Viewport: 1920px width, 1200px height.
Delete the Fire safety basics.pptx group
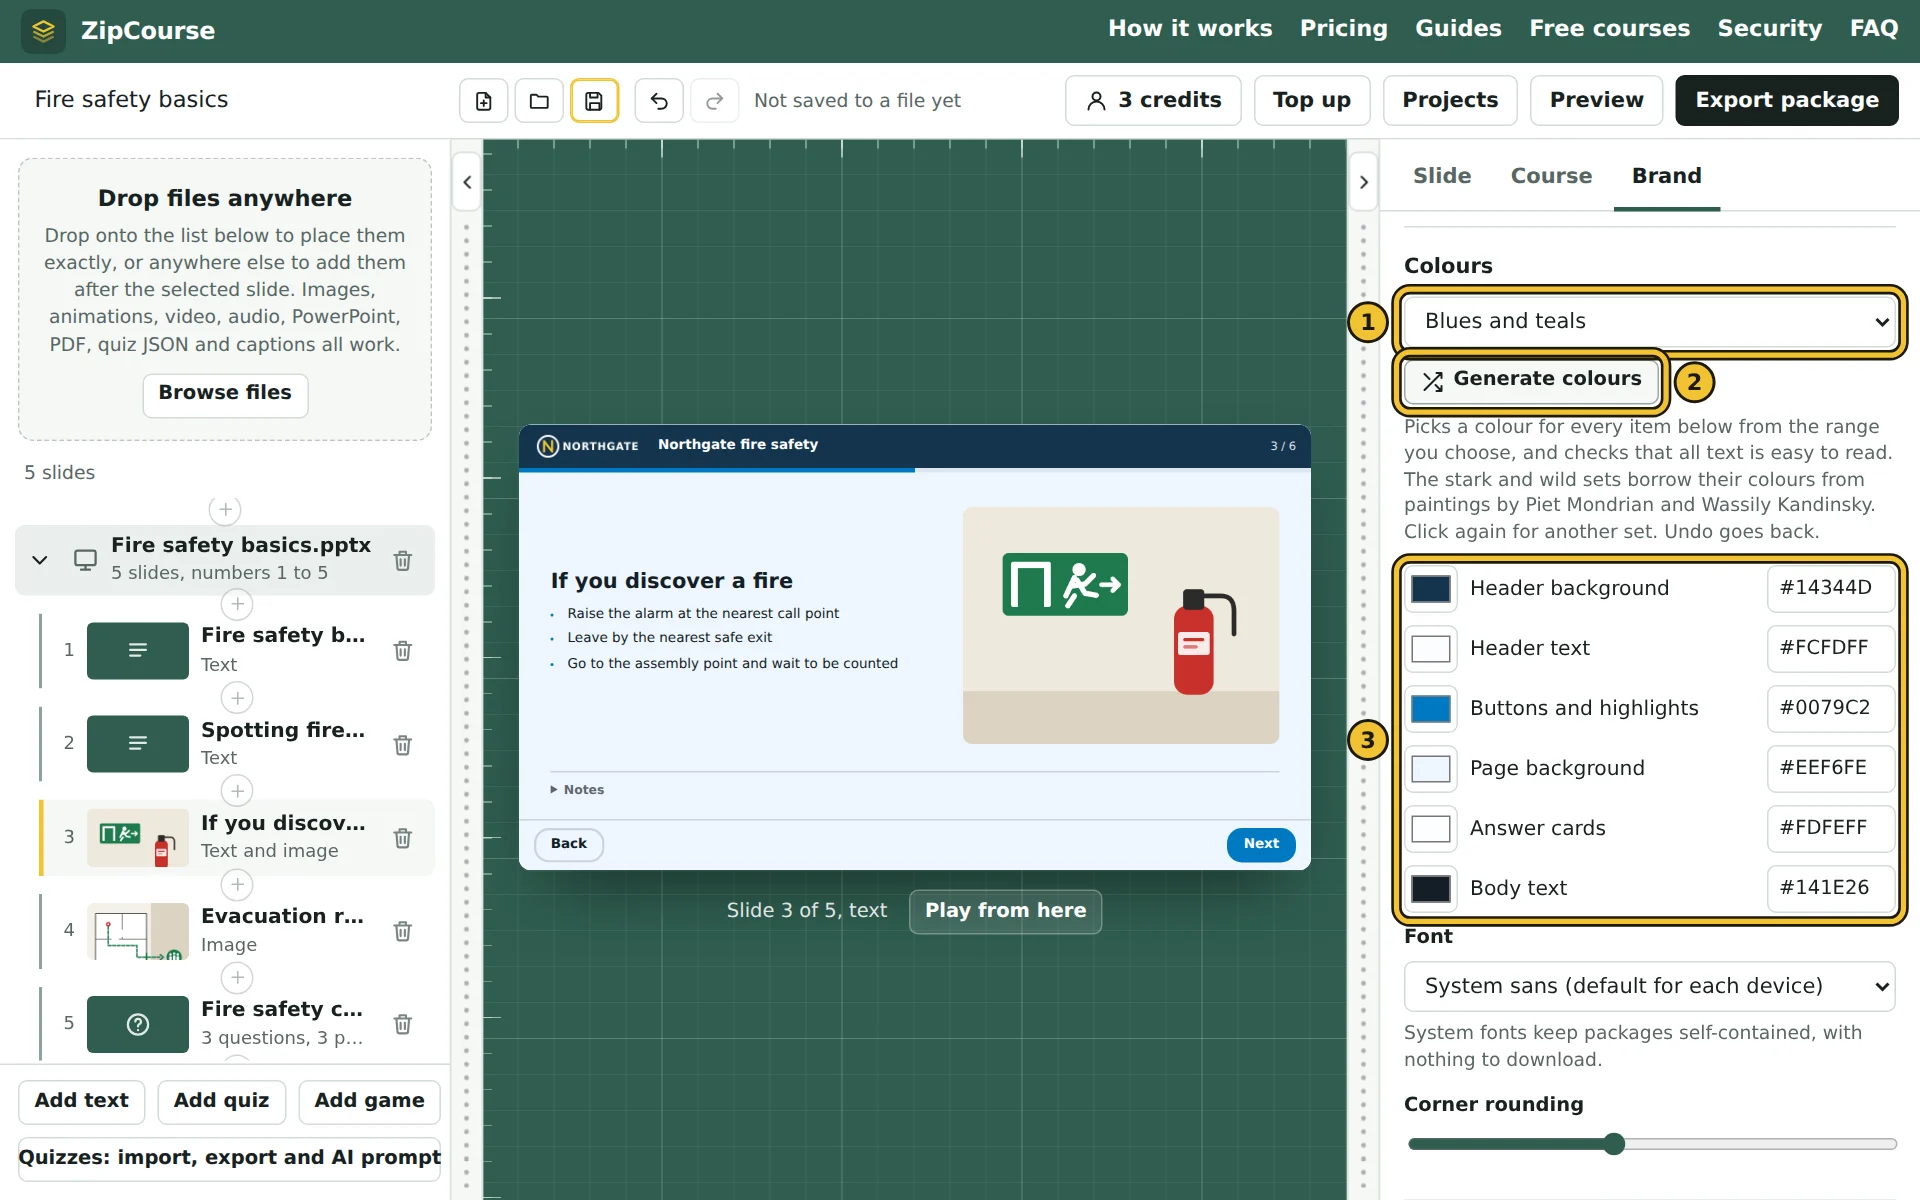[402, 560]
